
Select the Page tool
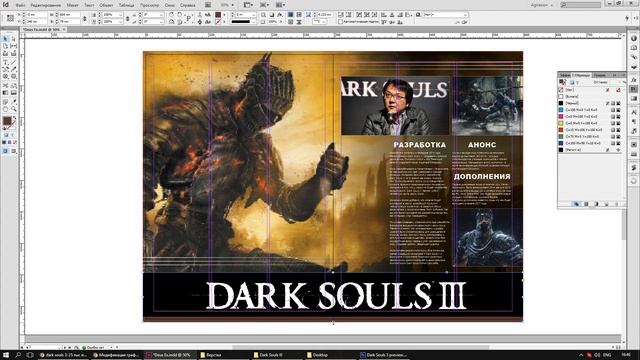coord(5,46)
